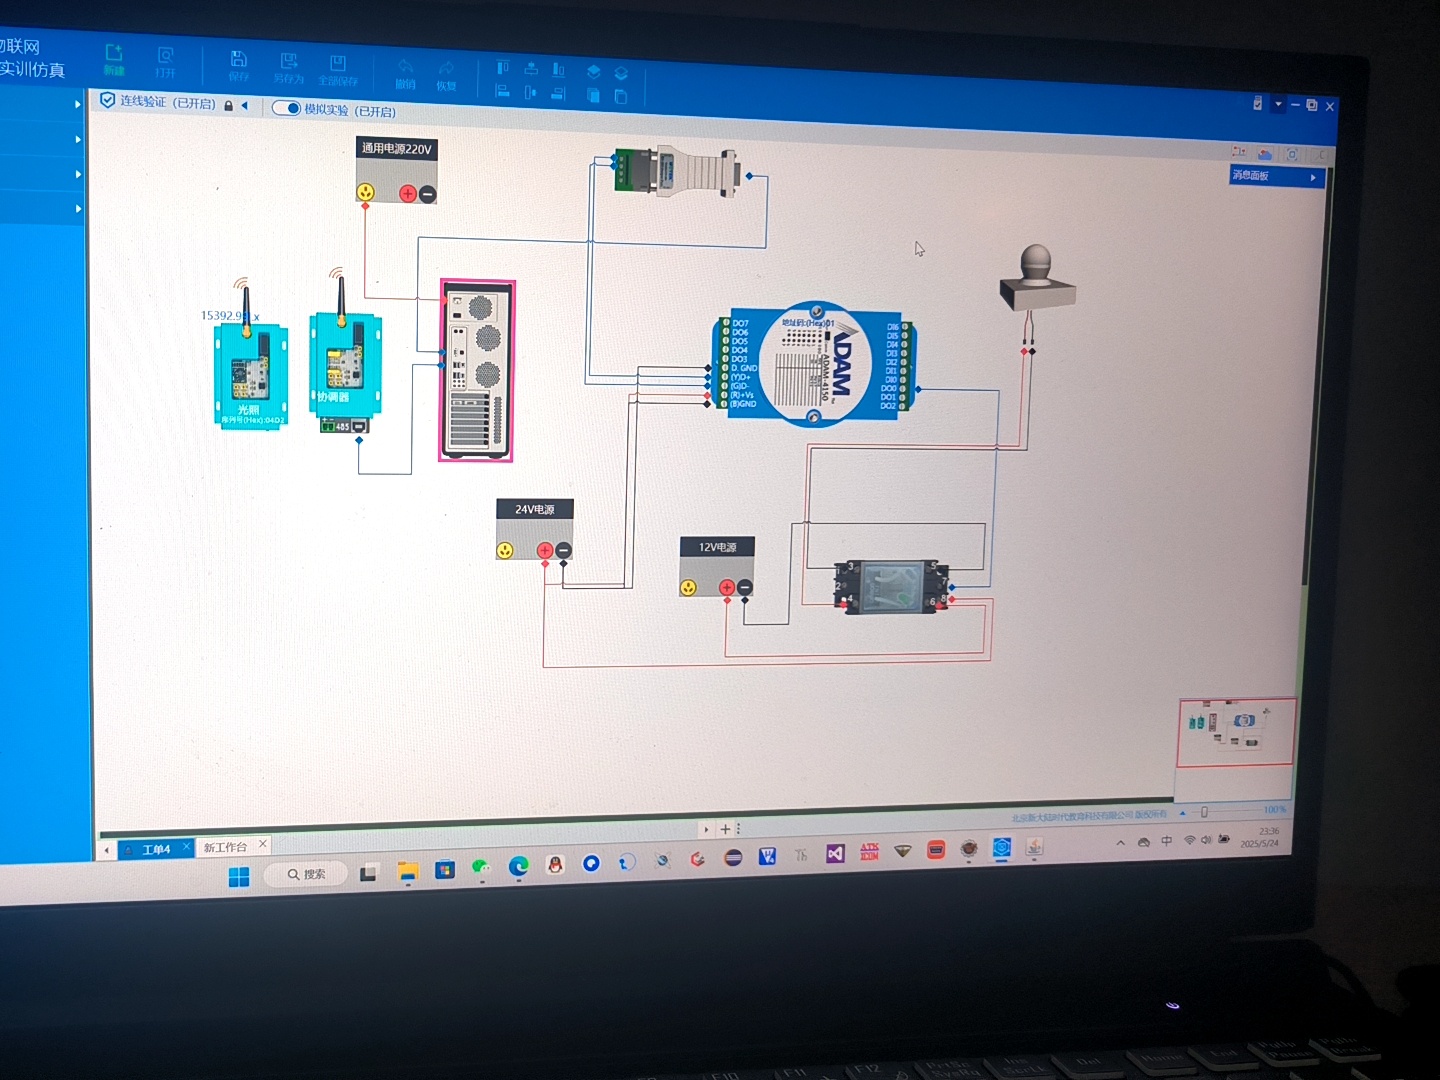Screen dimensions: 1440x1080
Task: Click the lock icon beside 连线验证
Action: click(229, 105)
